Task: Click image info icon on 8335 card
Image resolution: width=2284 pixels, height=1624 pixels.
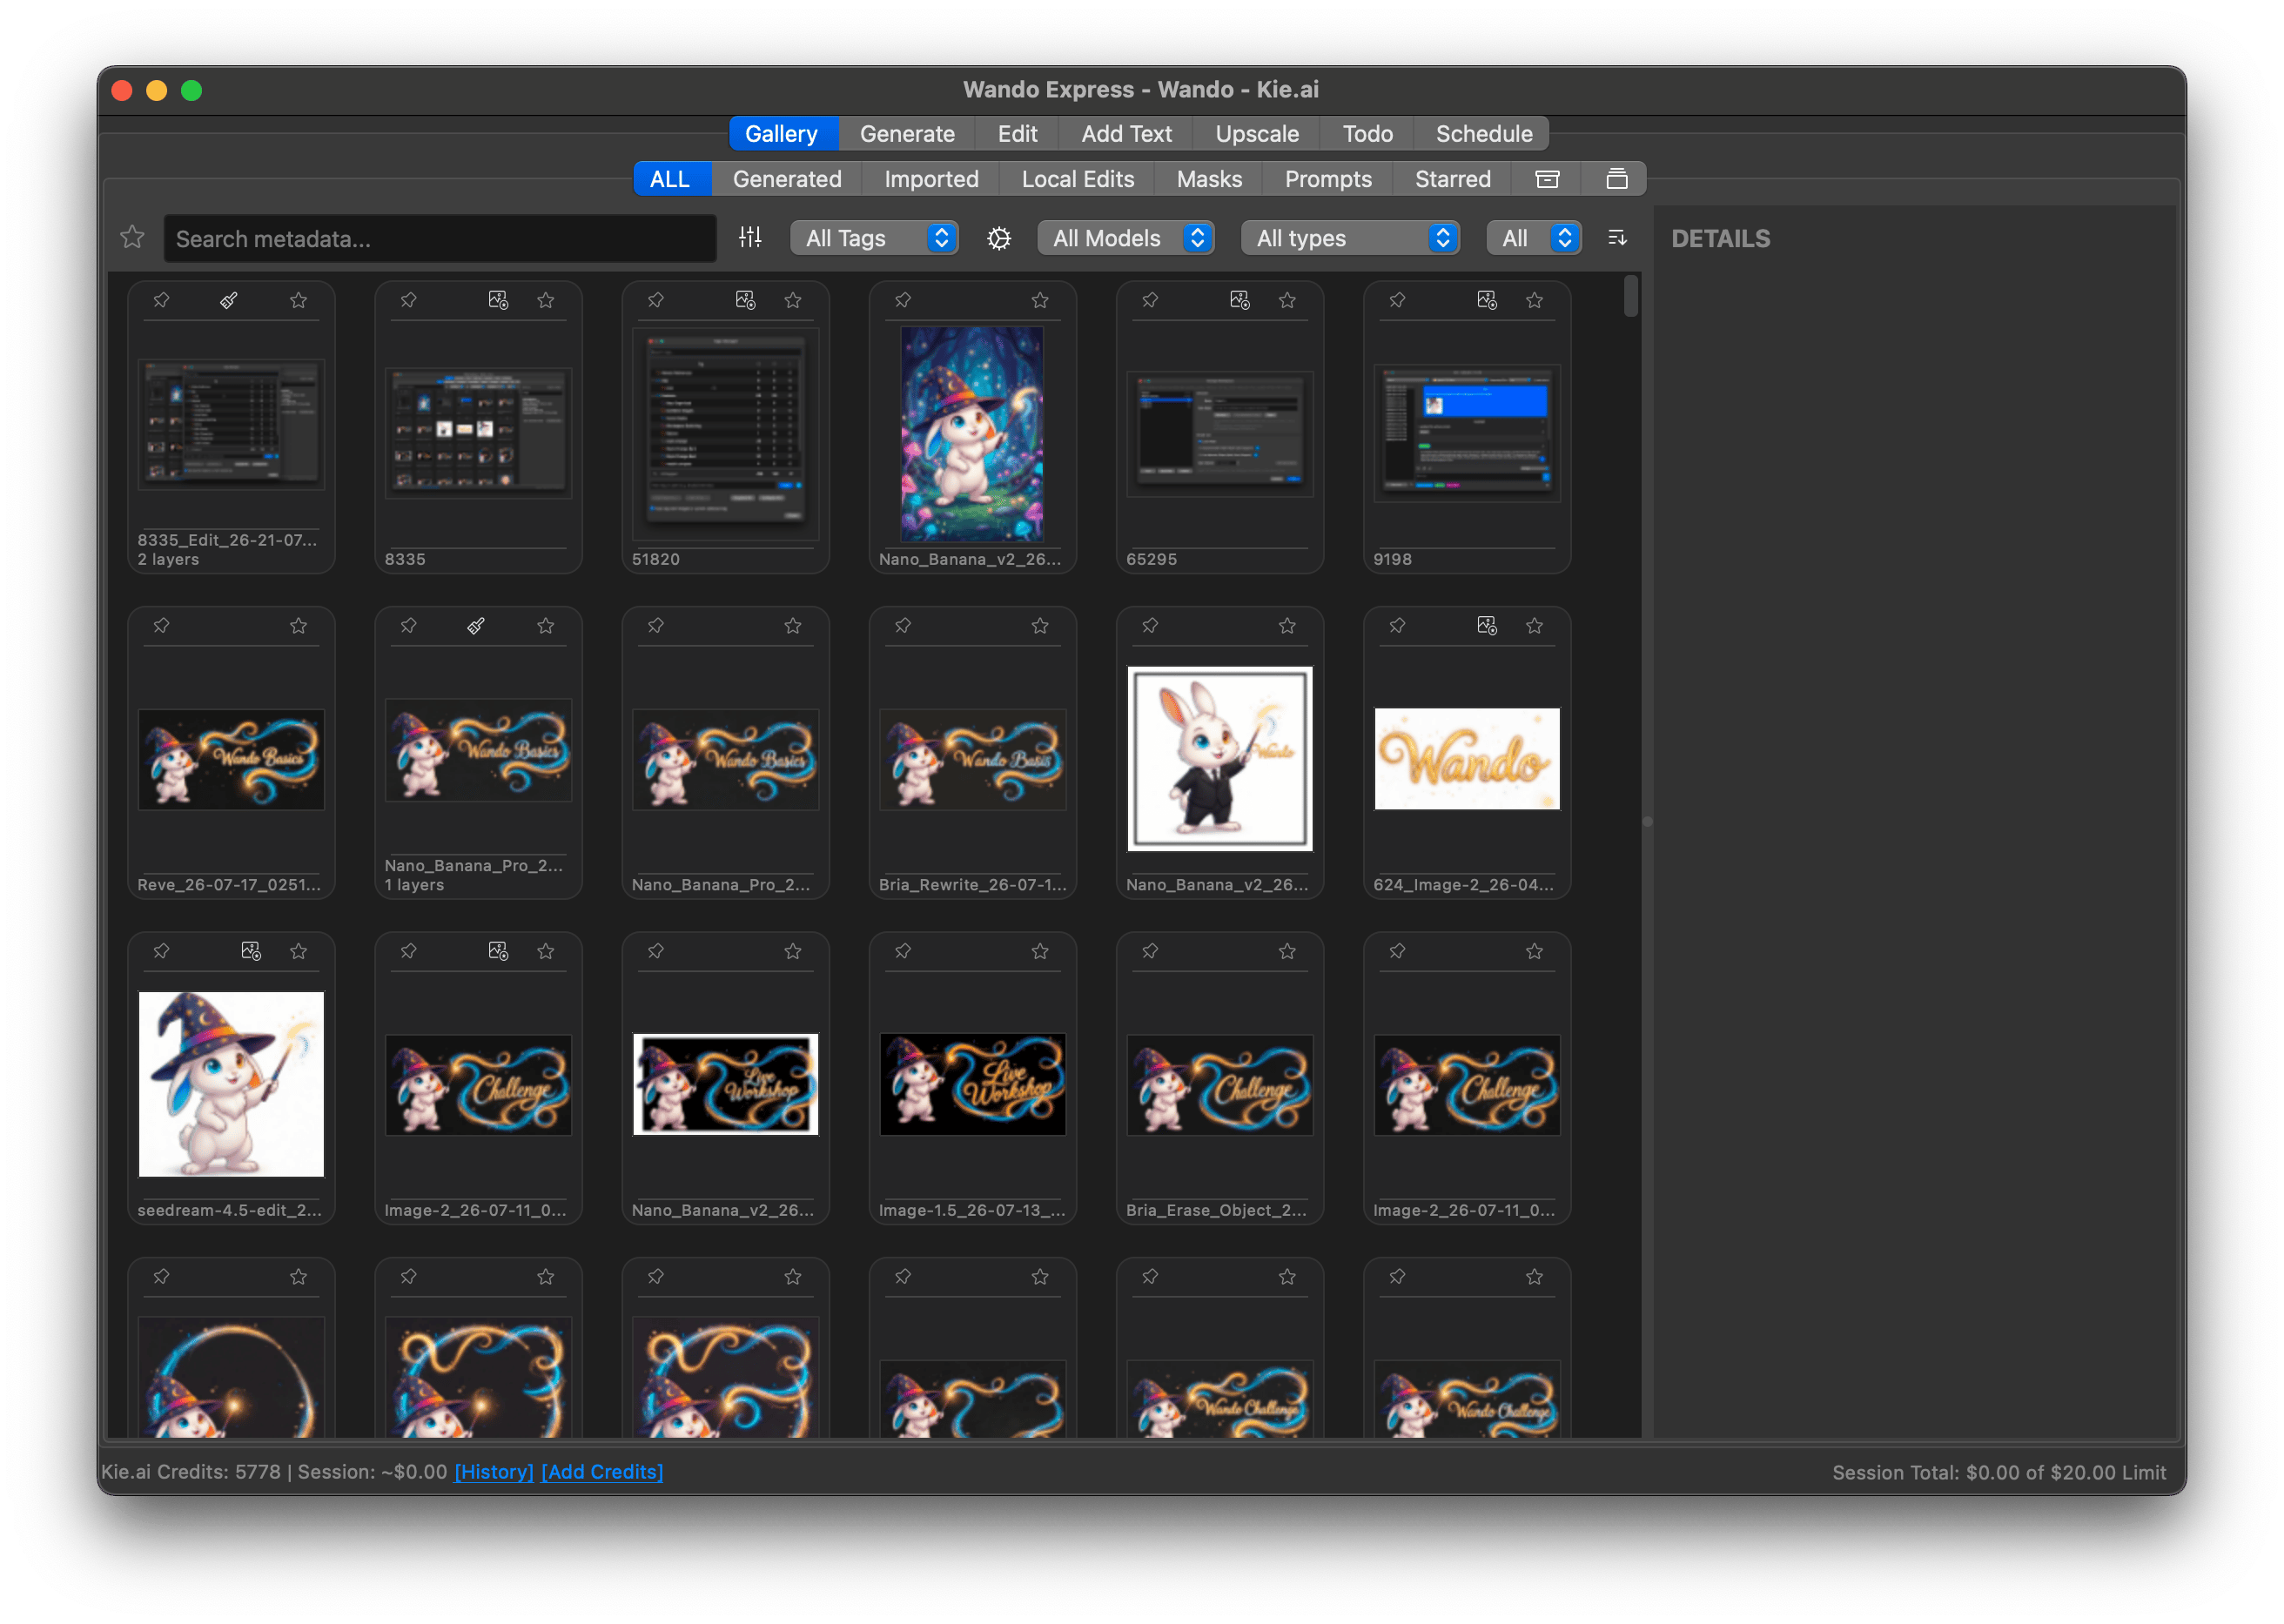Action: pyautogui.click(x=498, y=300)
